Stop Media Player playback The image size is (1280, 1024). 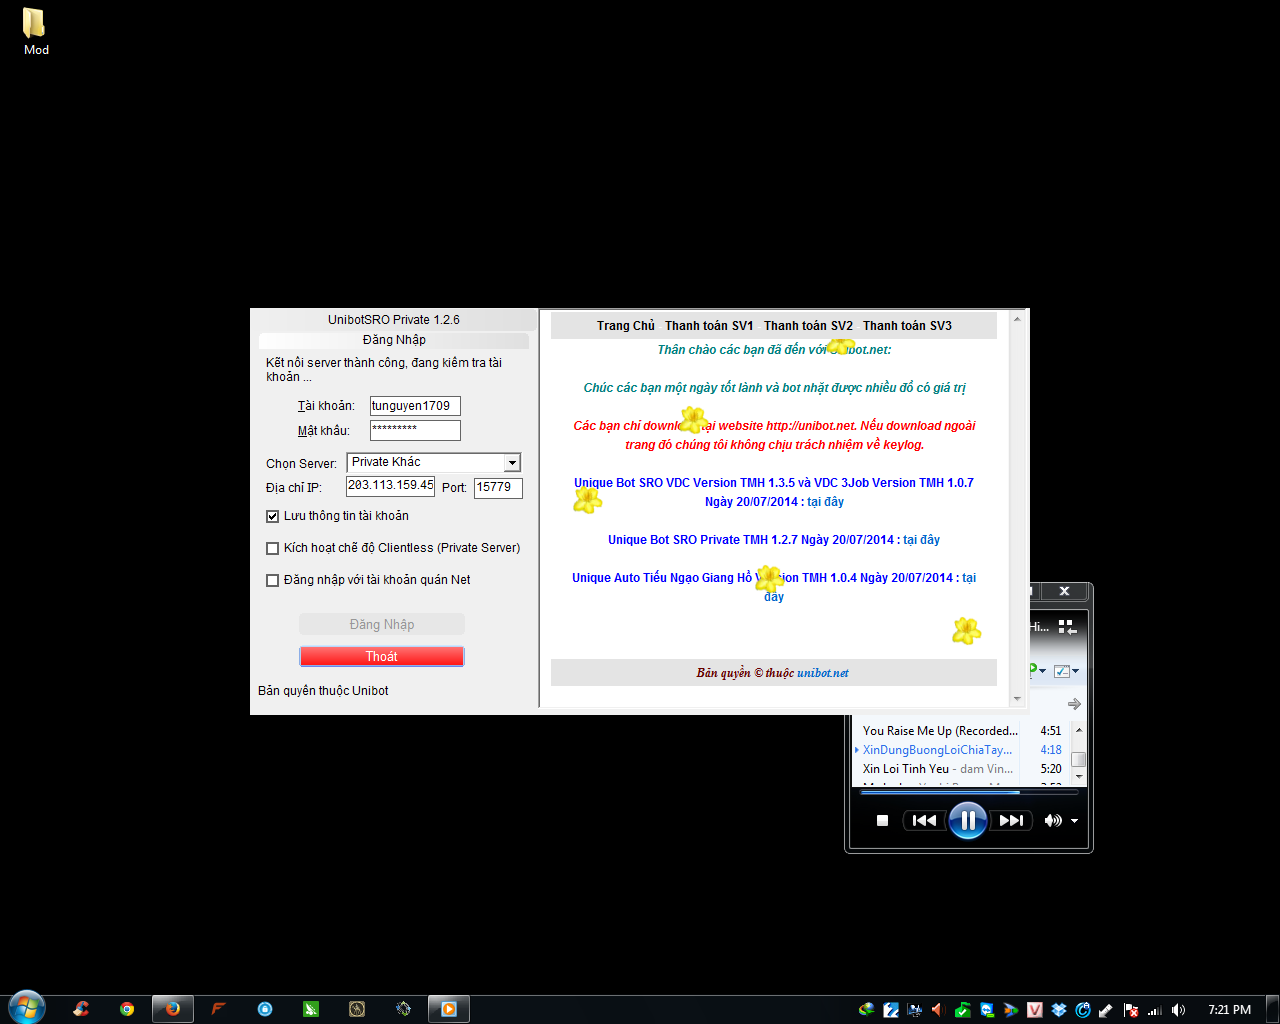(882, 820)
